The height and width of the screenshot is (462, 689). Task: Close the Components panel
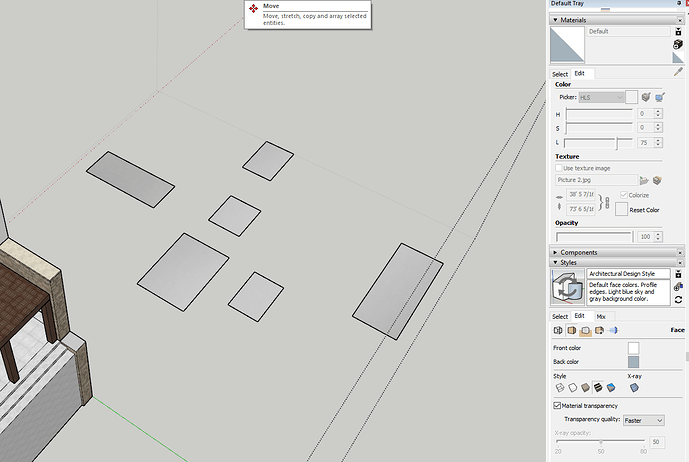680,252
